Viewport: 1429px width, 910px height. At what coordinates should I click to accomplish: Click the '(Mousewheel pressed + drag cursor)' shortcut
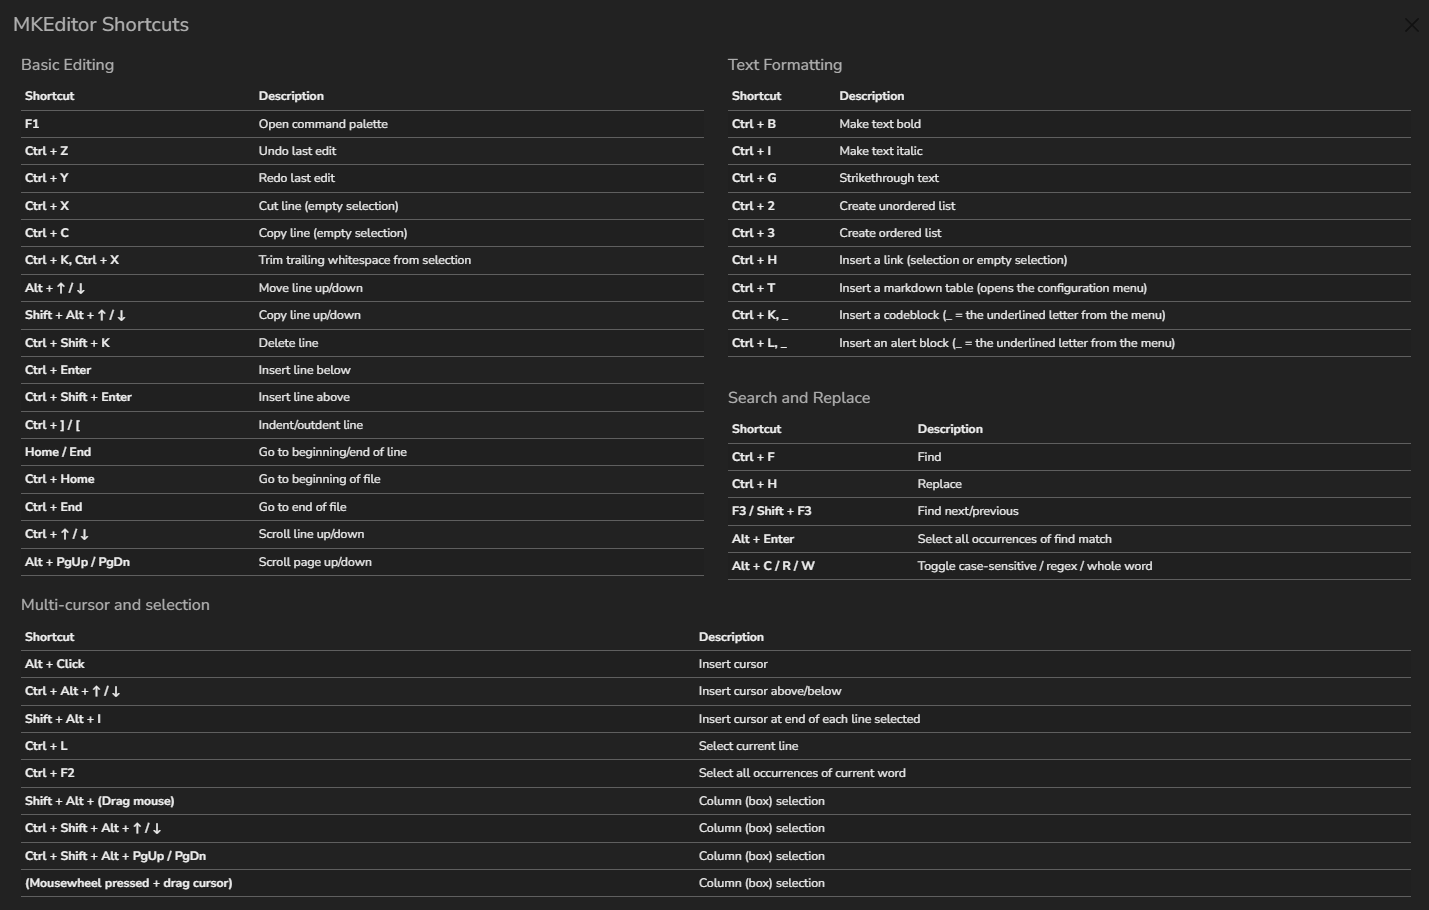pos(128,883)
